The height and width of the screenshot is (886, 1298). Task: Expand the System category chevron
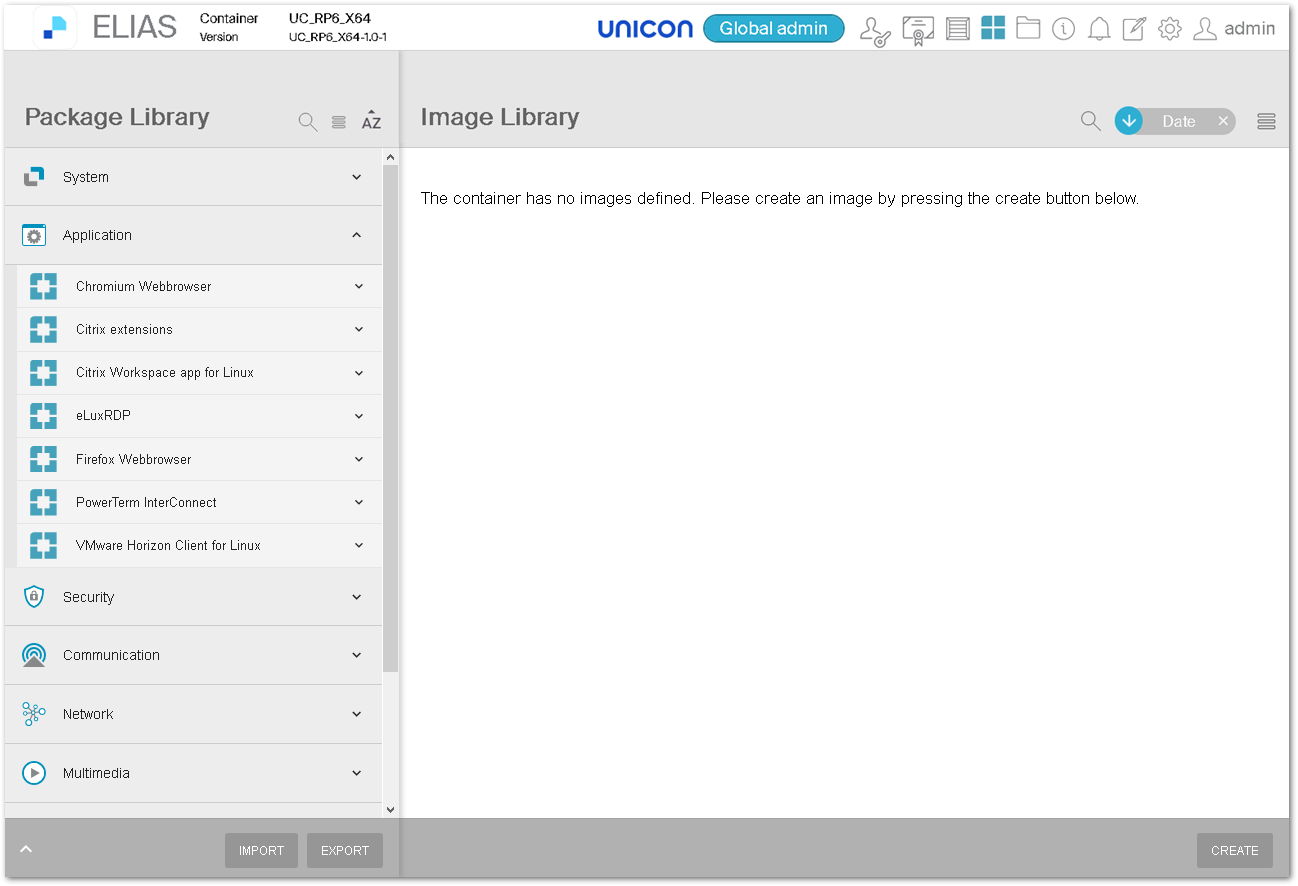coord(357,177)
